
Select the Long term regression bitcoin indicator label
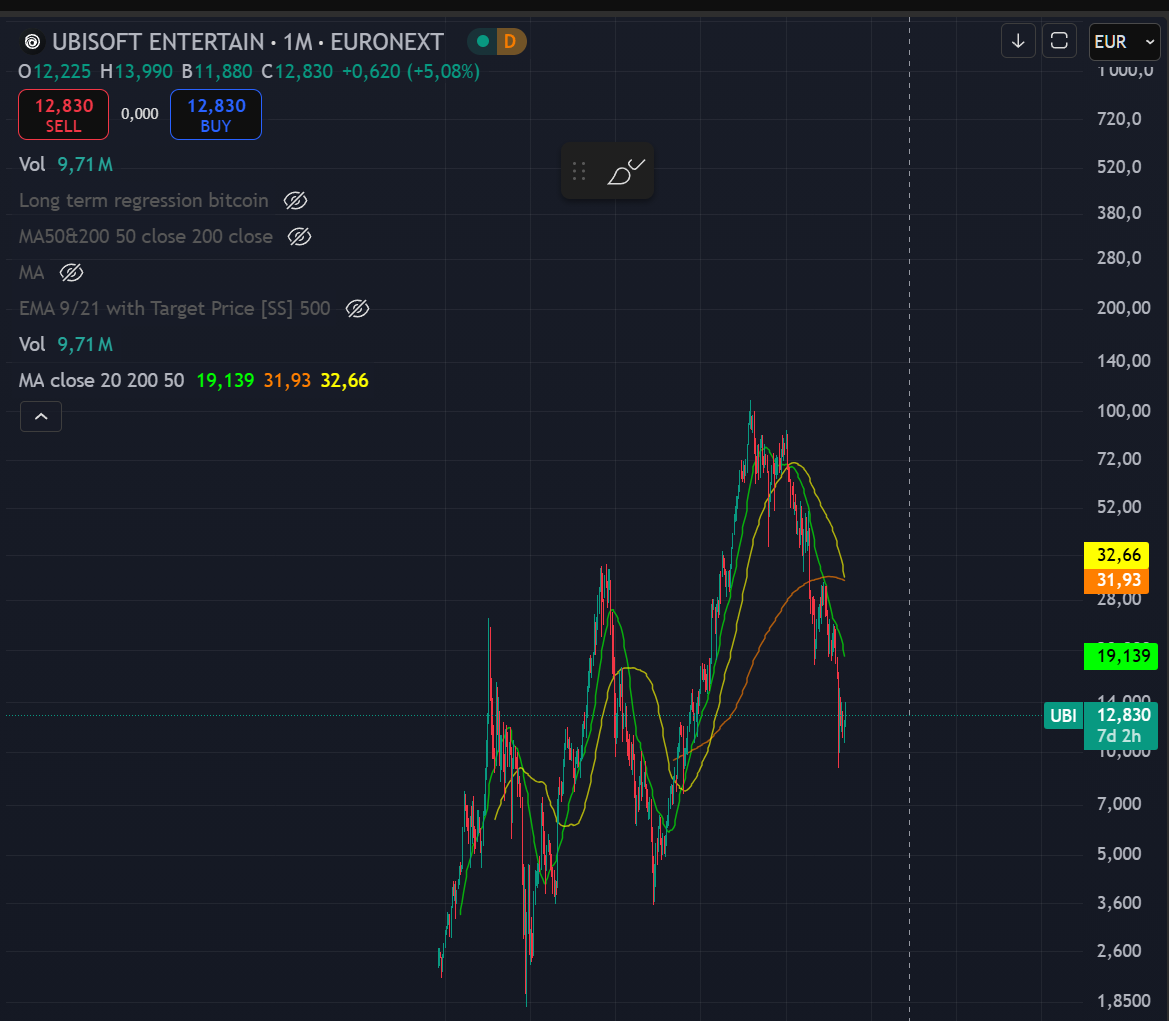pos(143,201)
